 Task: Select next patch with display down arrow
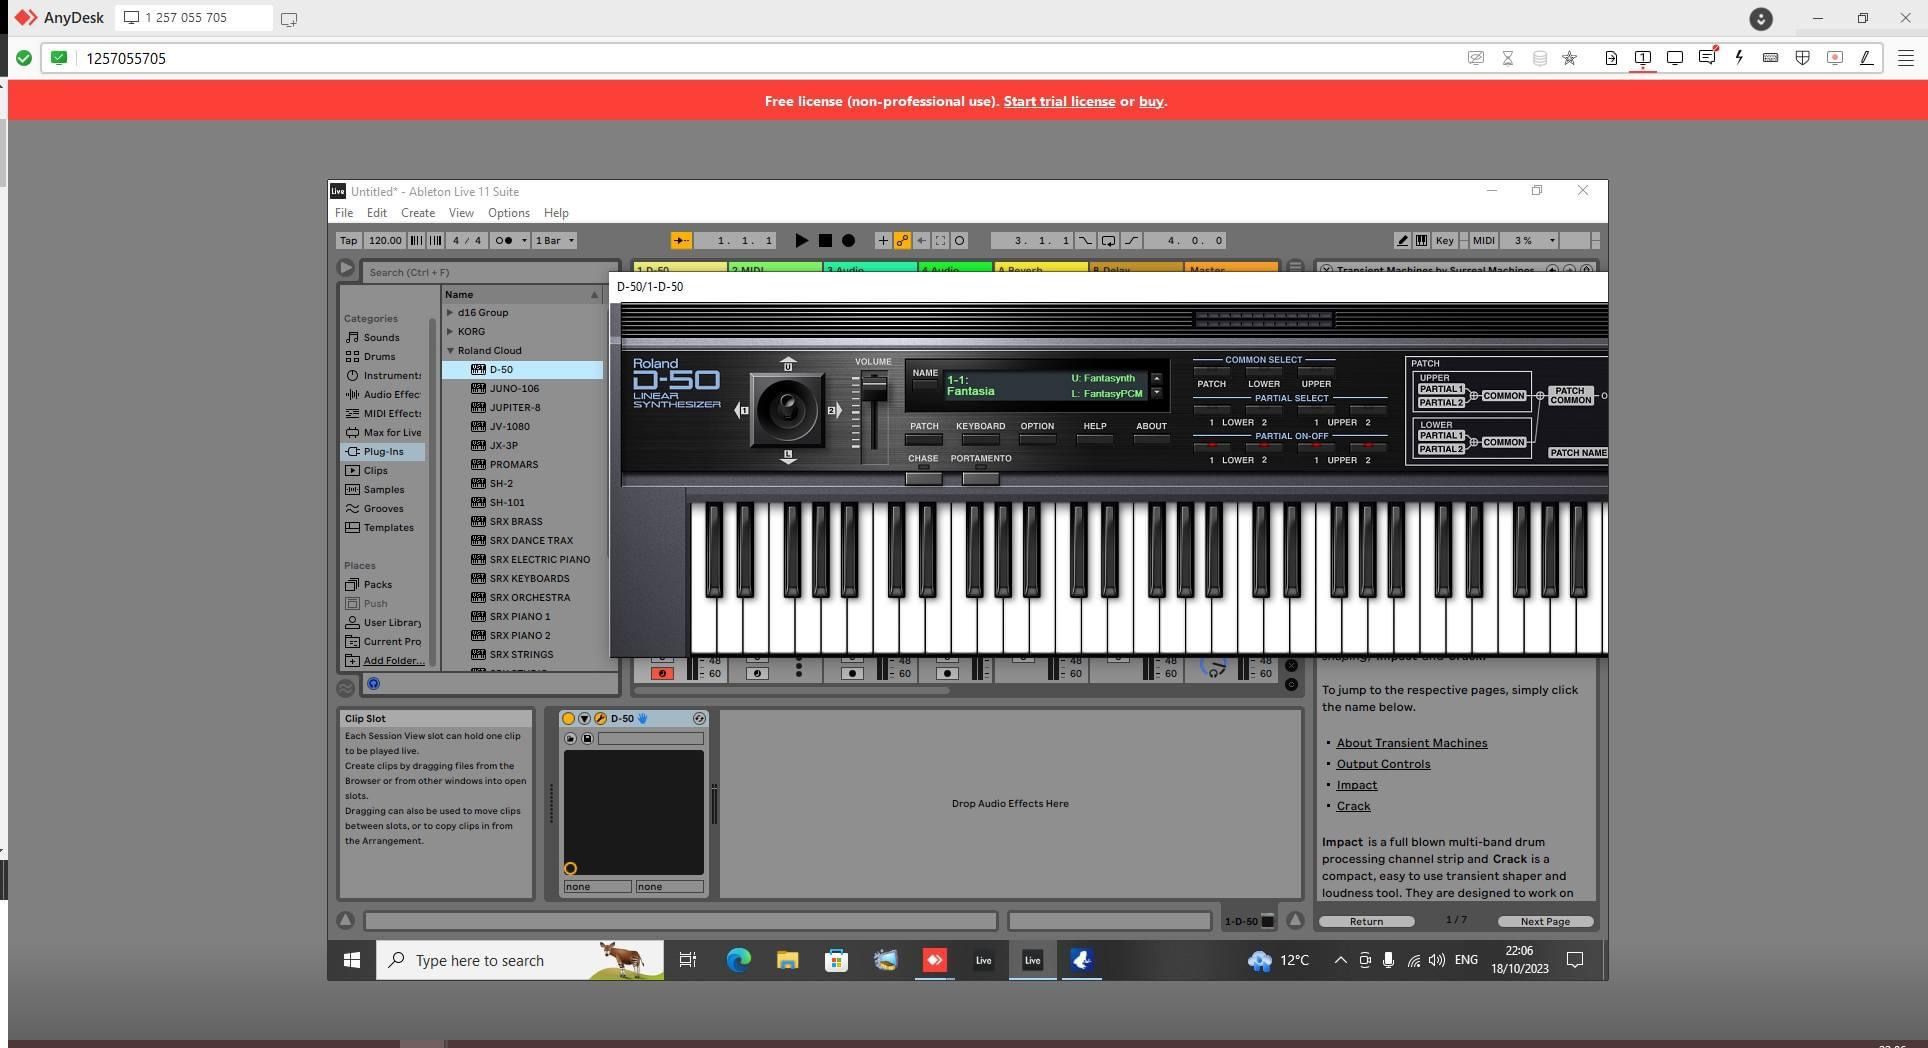[x=1156, y=393]
